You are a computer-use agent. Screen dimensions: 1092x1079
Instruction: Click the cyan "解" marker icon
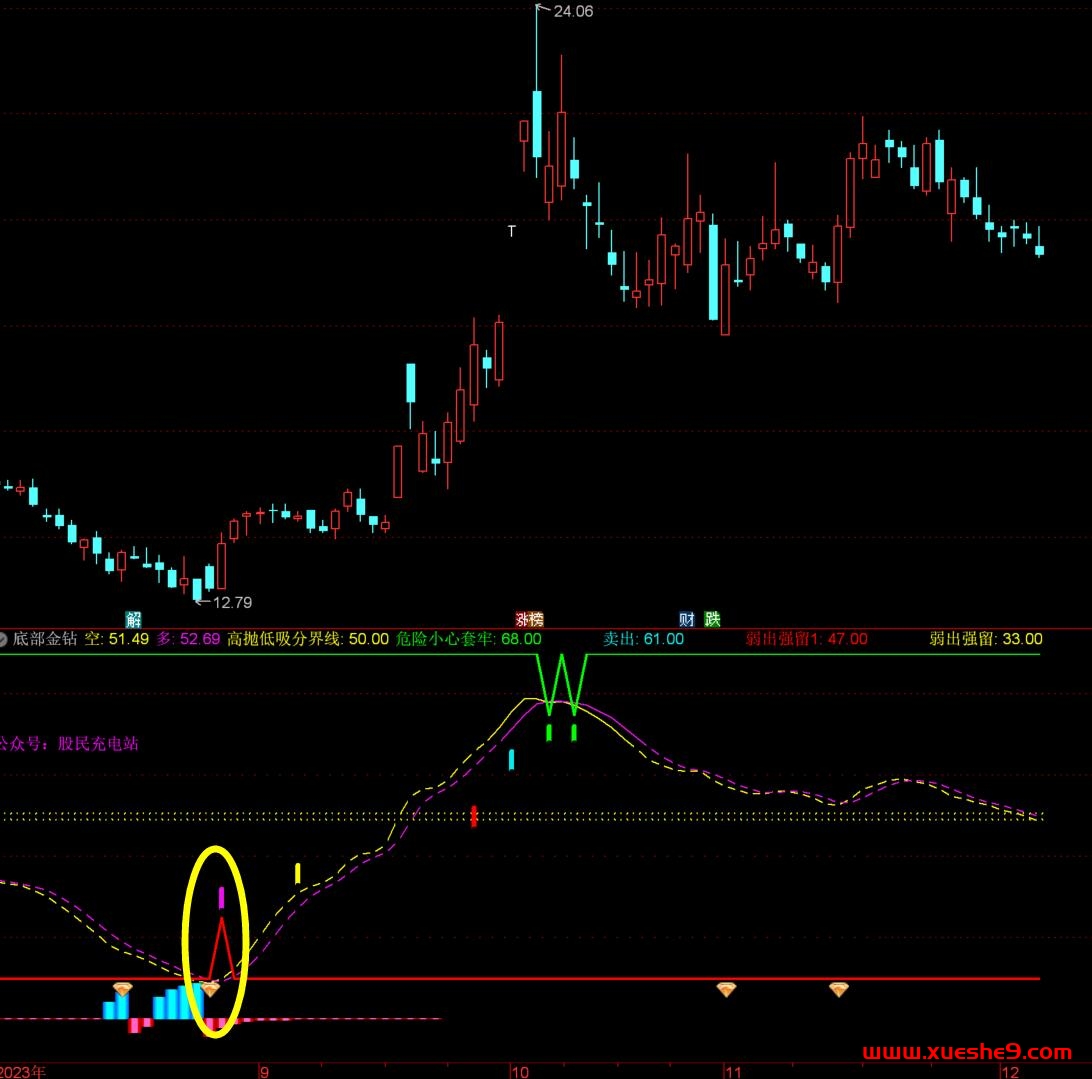point(133,619)
